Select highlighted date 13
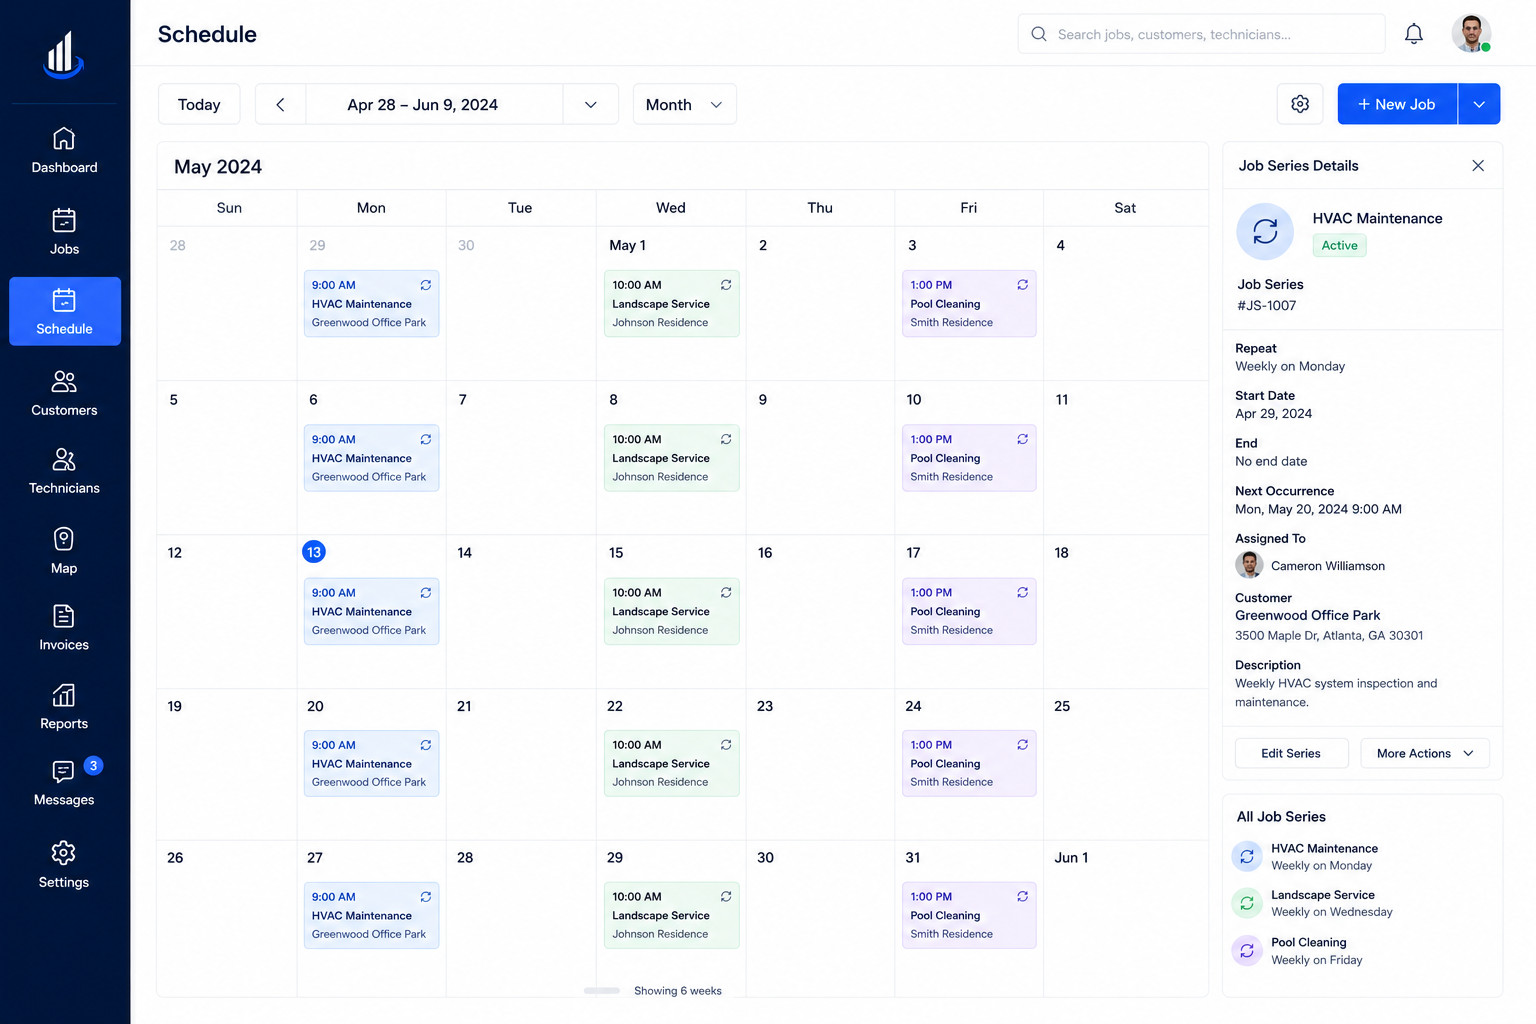This screenshot has height=1024, width=1536. click(x=314, y=552)
